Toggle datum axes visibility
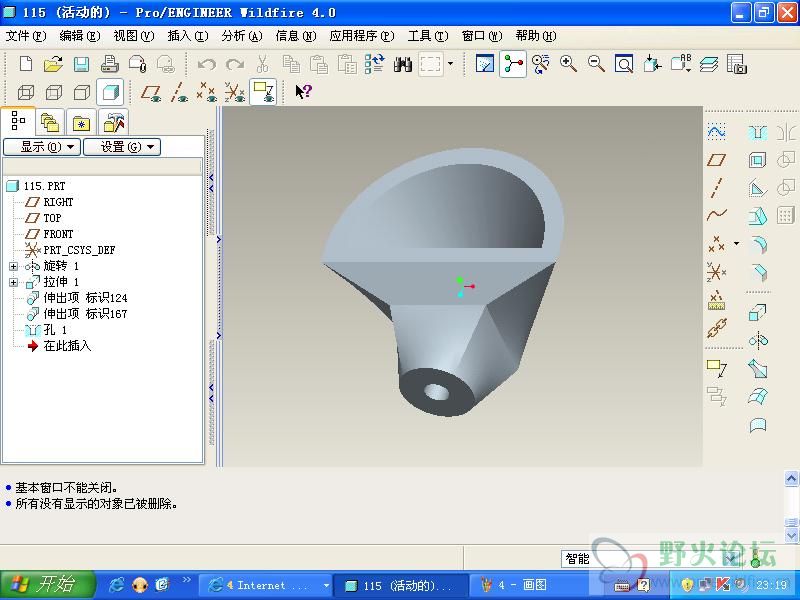 (x=179, y=92)
